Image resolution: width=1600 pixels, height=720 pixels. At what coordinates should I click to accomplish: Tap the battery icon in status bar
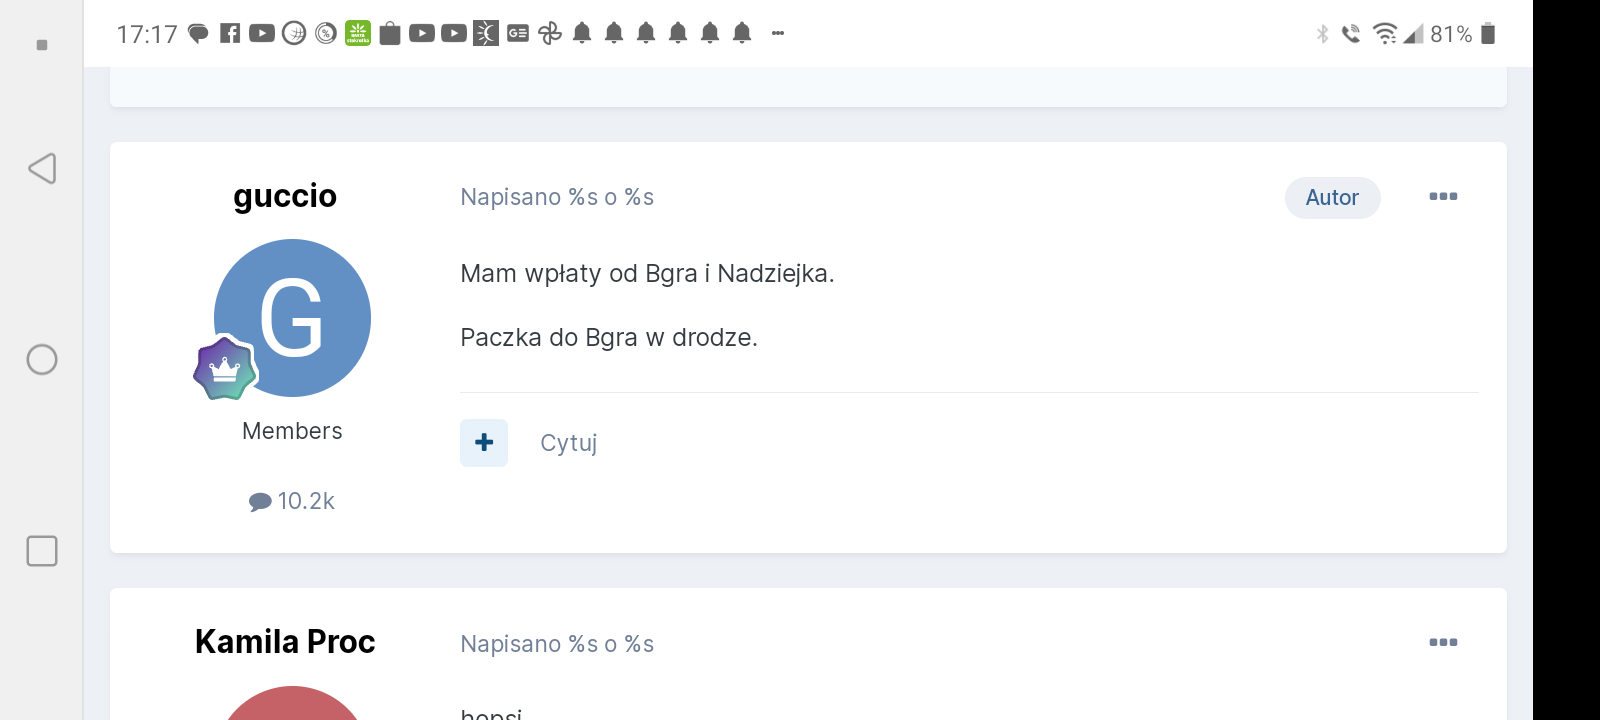point(1488,34)
